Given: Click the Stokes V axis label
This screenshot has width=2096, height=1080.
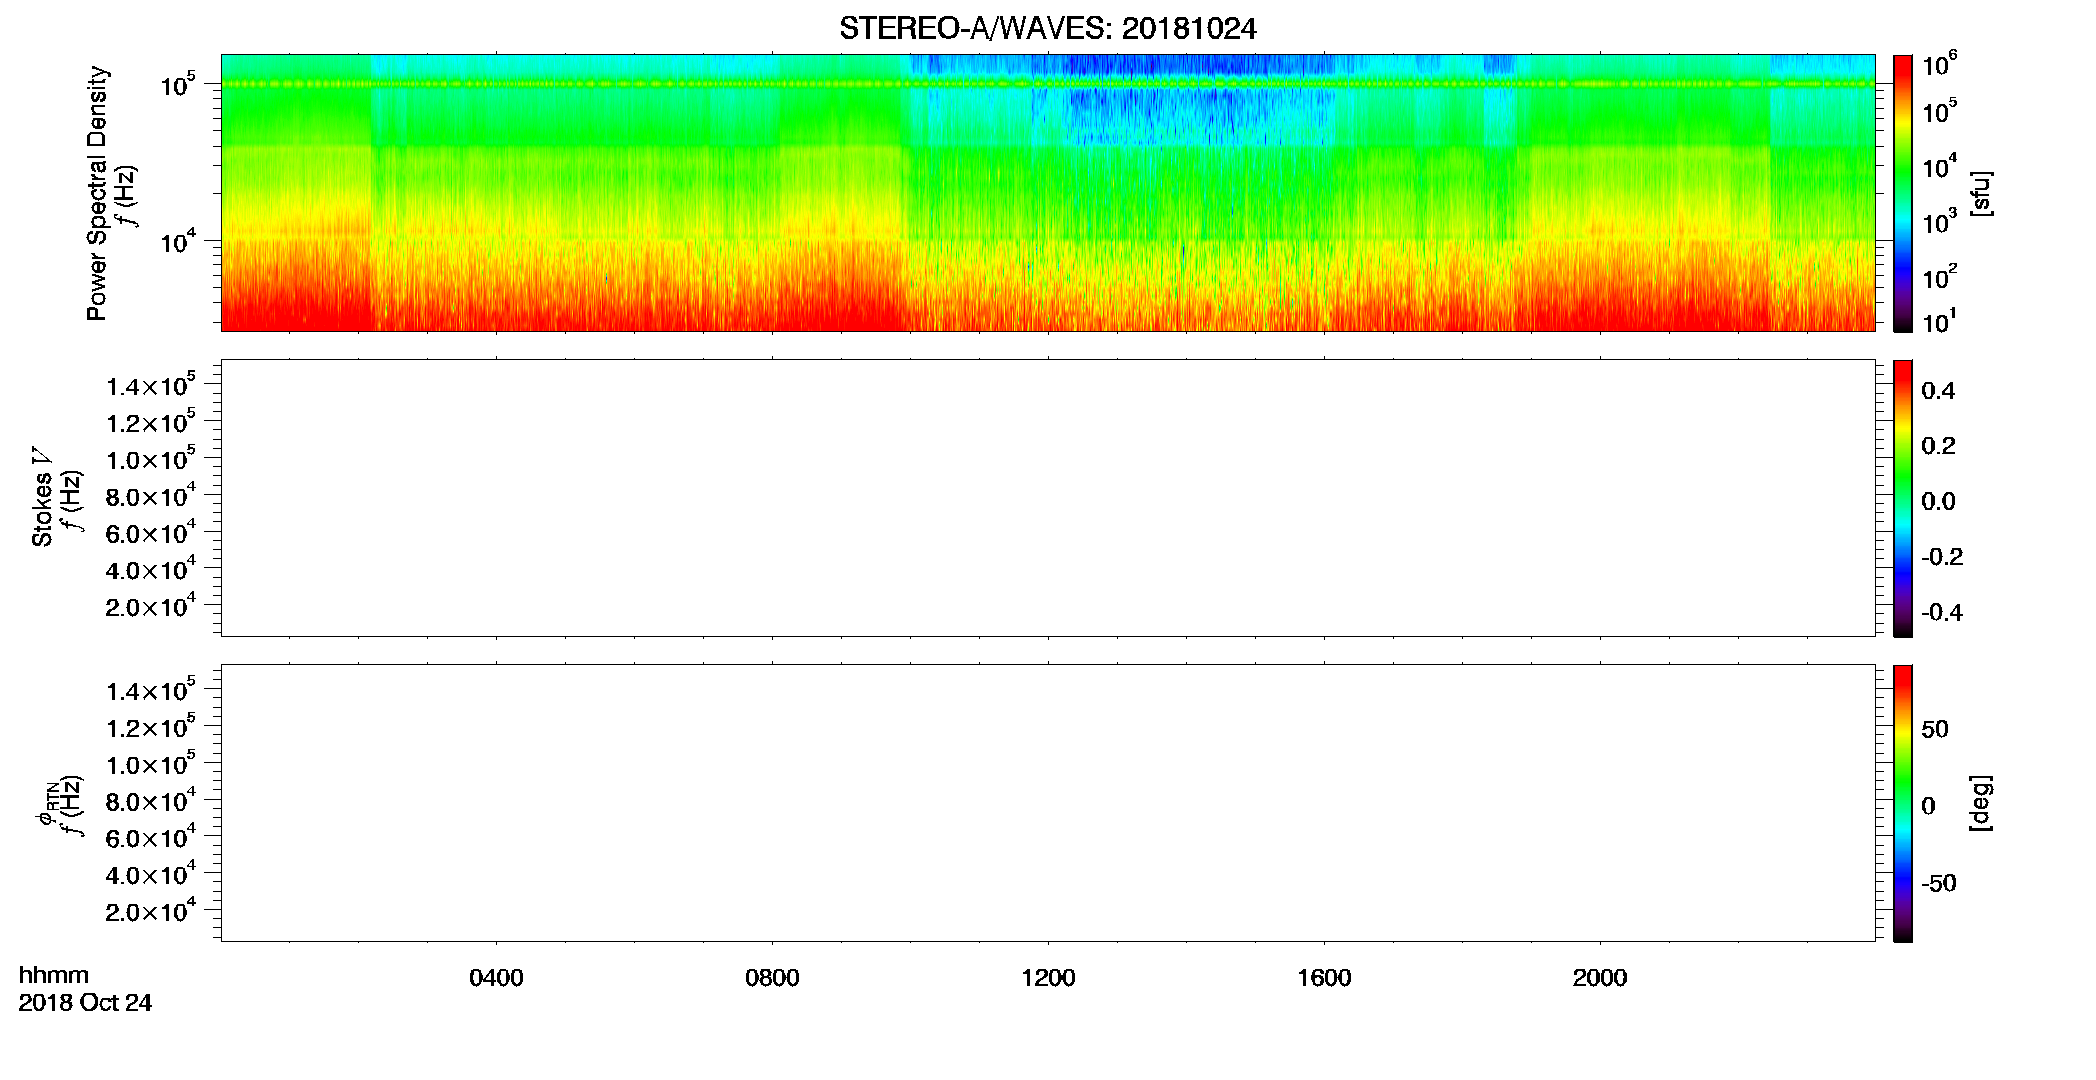Looking at the screenshot, I should coord(42,497).
